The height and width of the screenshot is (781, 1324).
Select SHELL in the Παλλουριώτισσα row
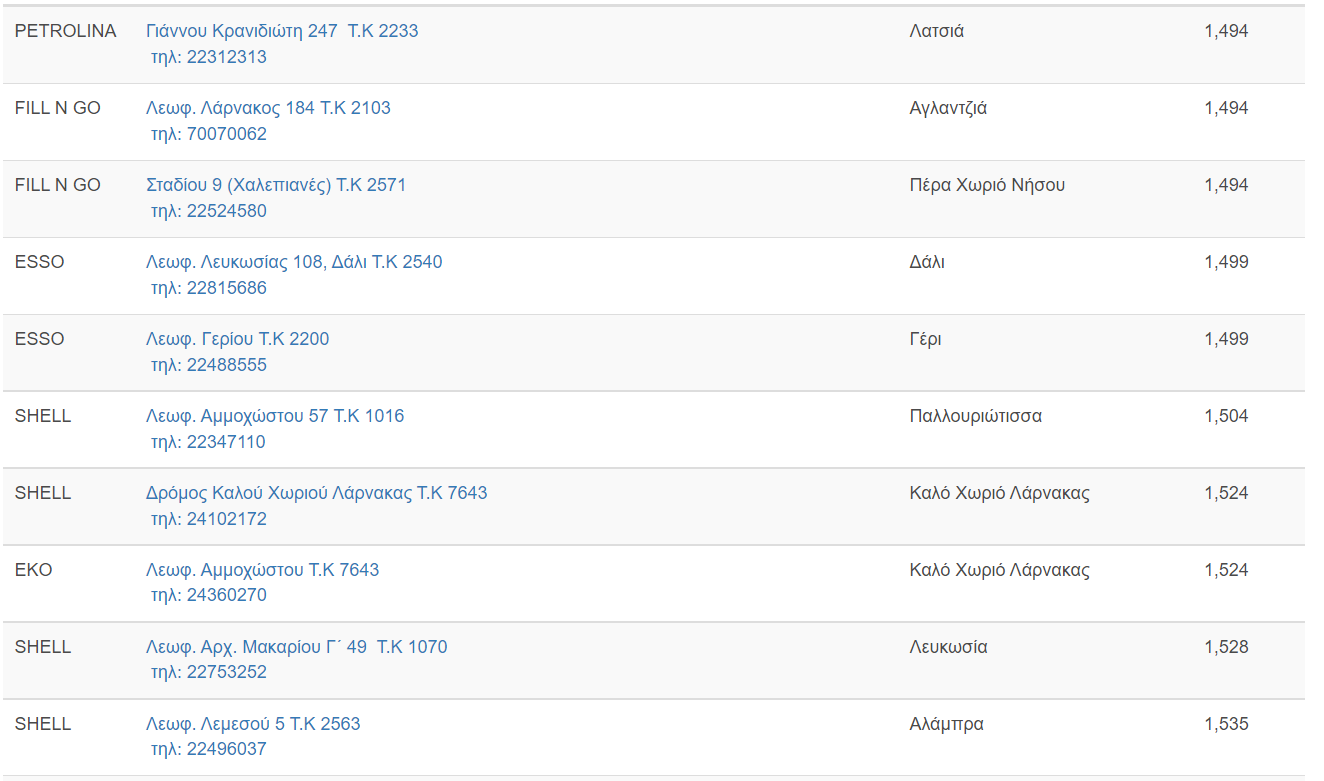click(x=43, y=416)
